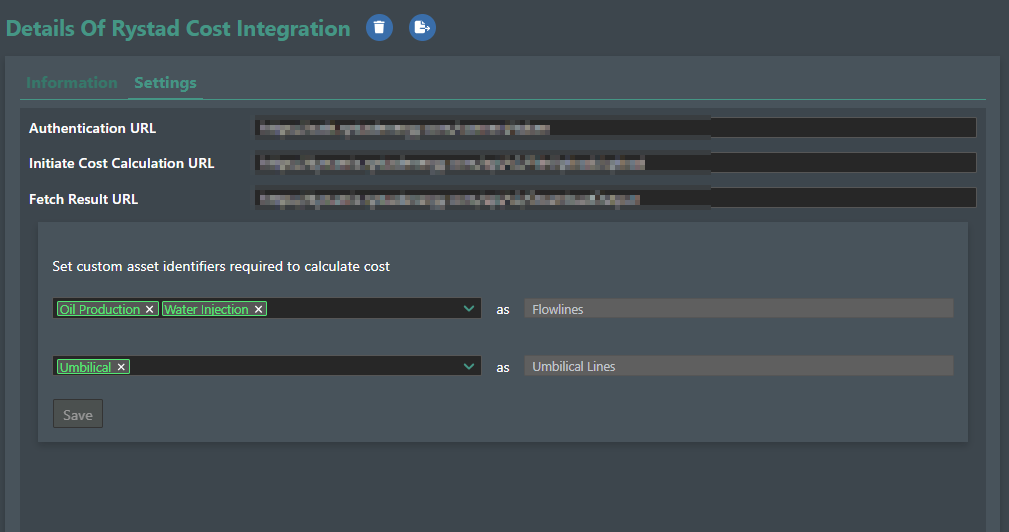Screen dimensions: 1009x532
Task: Click the Initiate Cost Calculation URL label
Action: coord(122,163)
